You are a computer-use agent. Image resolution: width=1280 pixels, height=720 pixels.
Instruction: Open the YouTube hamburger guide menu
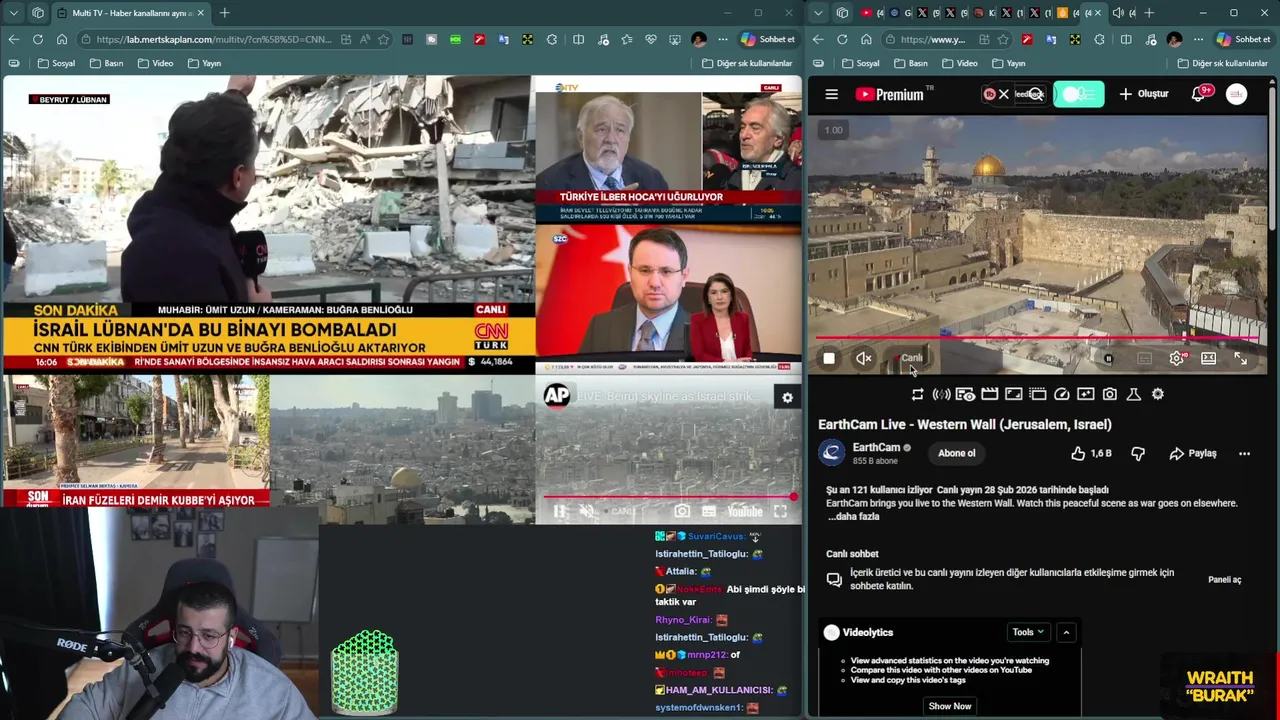pos(831,94)
